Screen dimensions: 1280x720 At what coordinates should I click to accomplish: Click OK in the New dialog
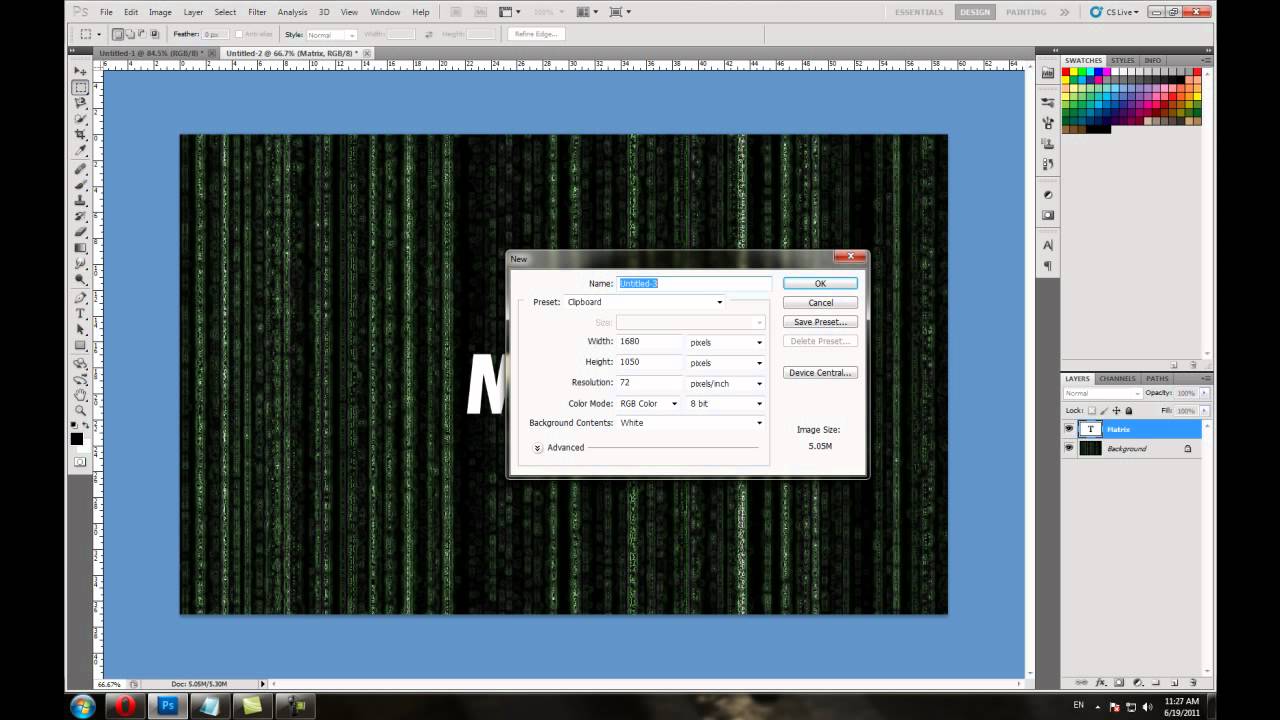coord(820,283)
